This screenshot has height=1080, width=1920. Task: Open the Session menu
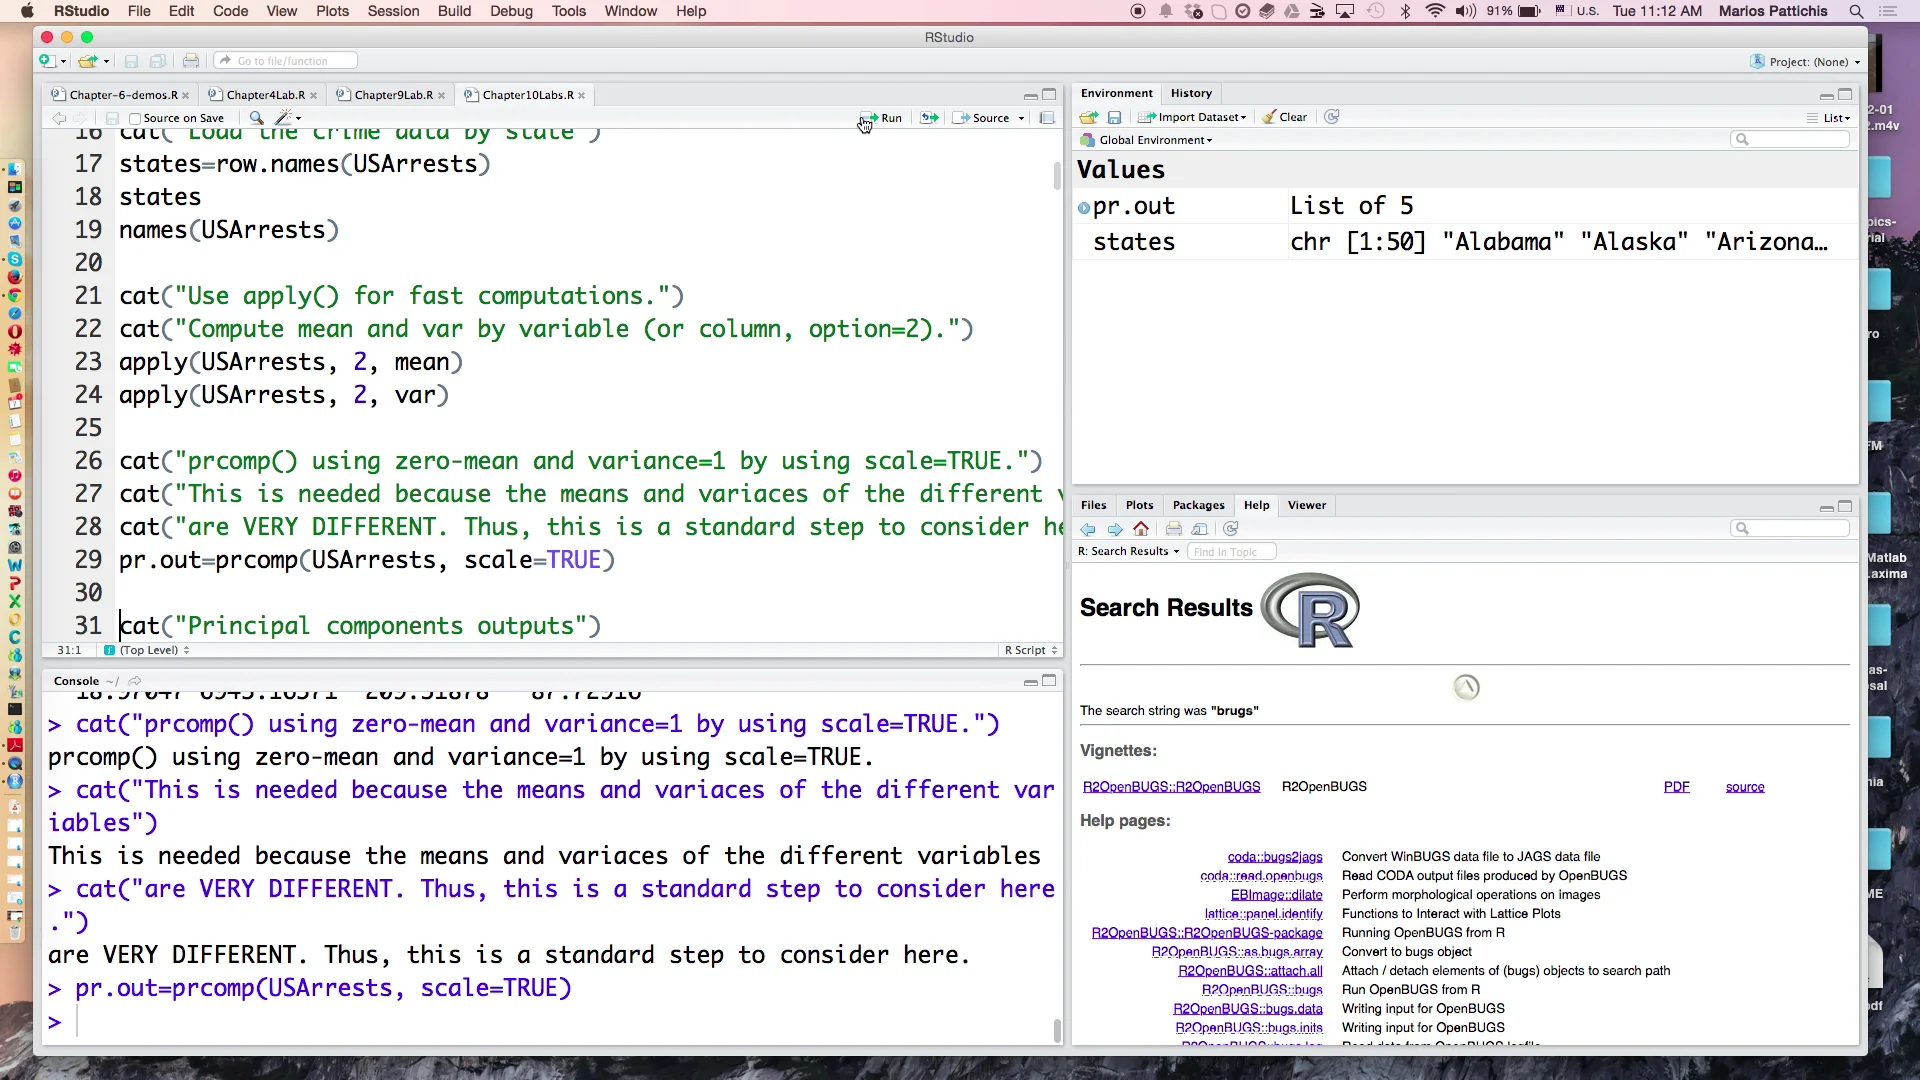click(x=393, y=11)
